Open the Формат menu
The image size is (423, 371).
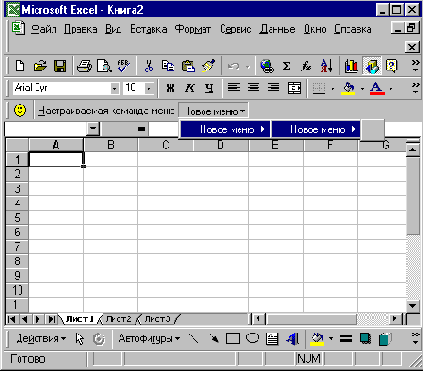click(193, 29)
